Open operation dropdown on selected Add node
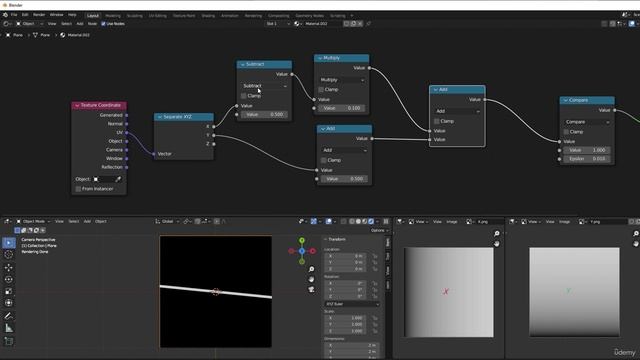Screen dimensions: 640x360 point(458,111)
